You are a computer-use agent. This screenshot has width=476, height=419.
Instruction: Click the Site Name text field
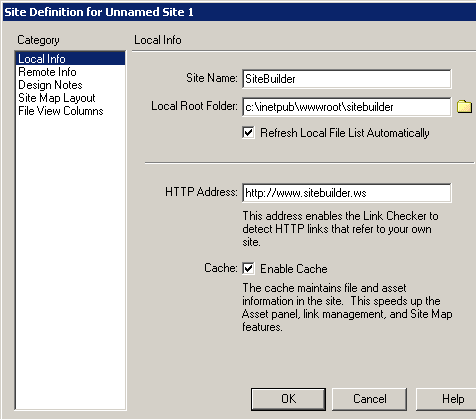tap(347, 79)
